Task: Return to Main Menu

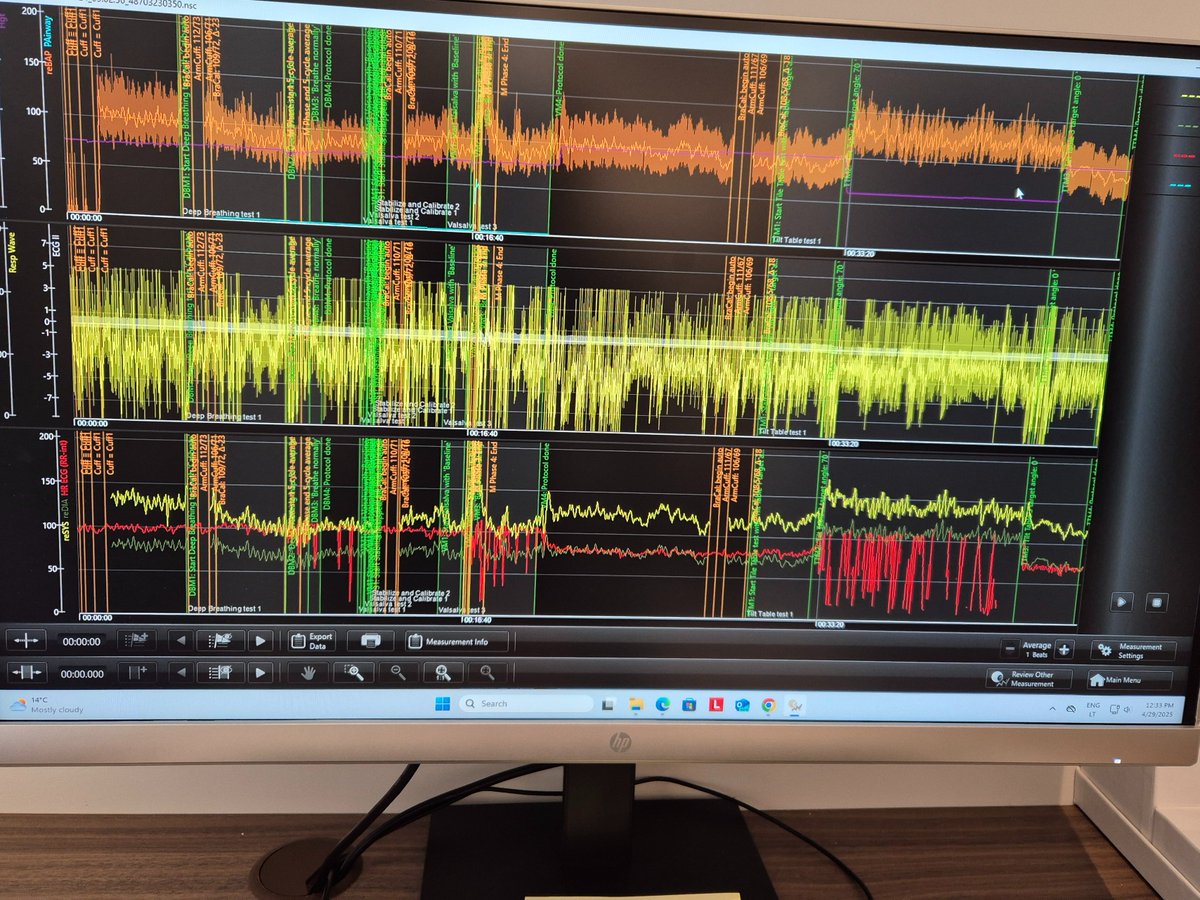Action: tap(1129, 680)
